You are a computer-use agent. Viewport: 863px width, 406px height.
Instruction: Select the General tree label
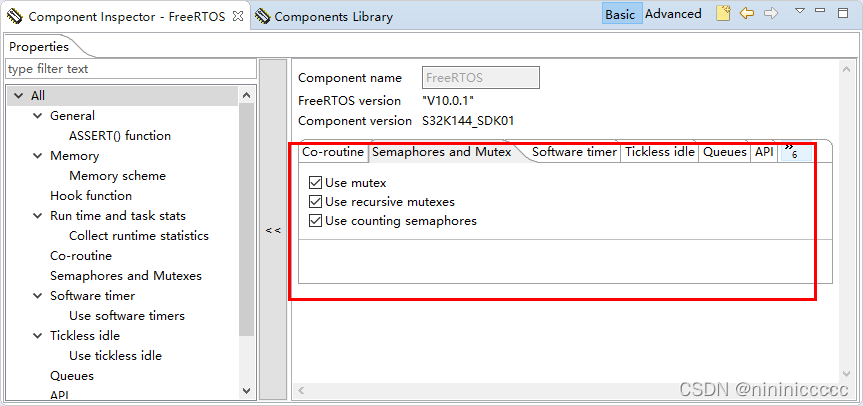pos(72,116)
